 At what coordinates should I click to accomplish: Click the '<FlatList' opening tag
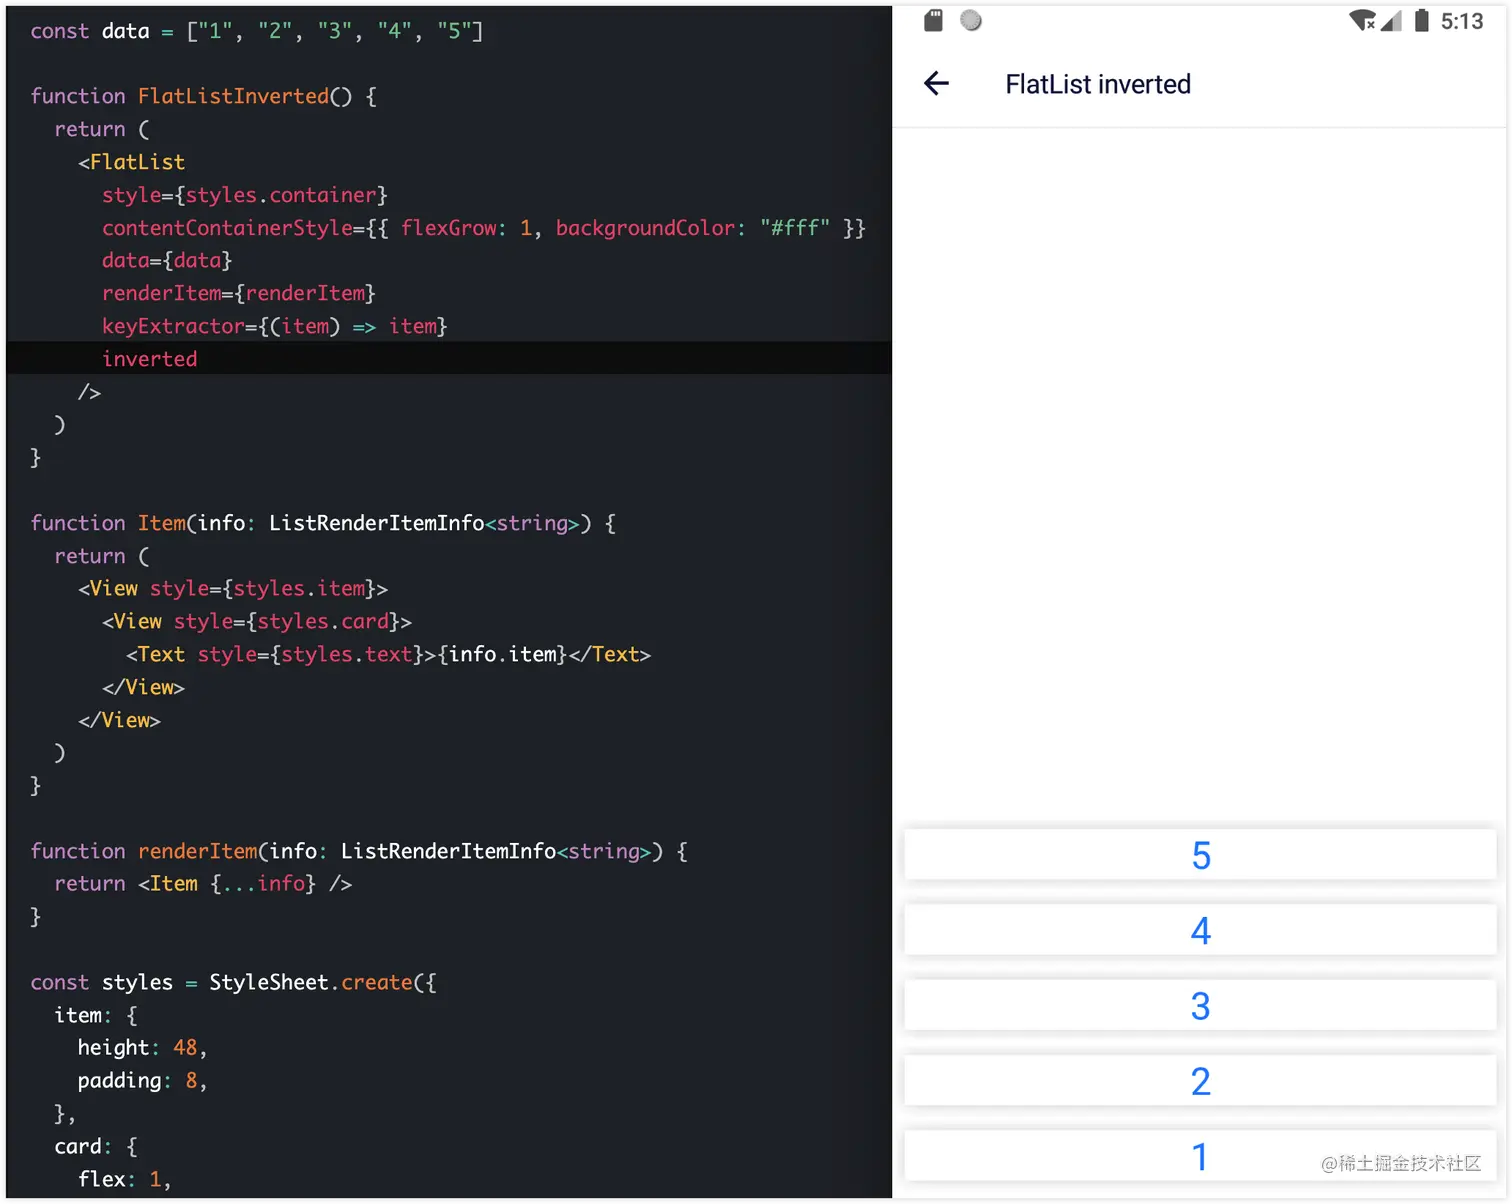[x=132, y=162]
